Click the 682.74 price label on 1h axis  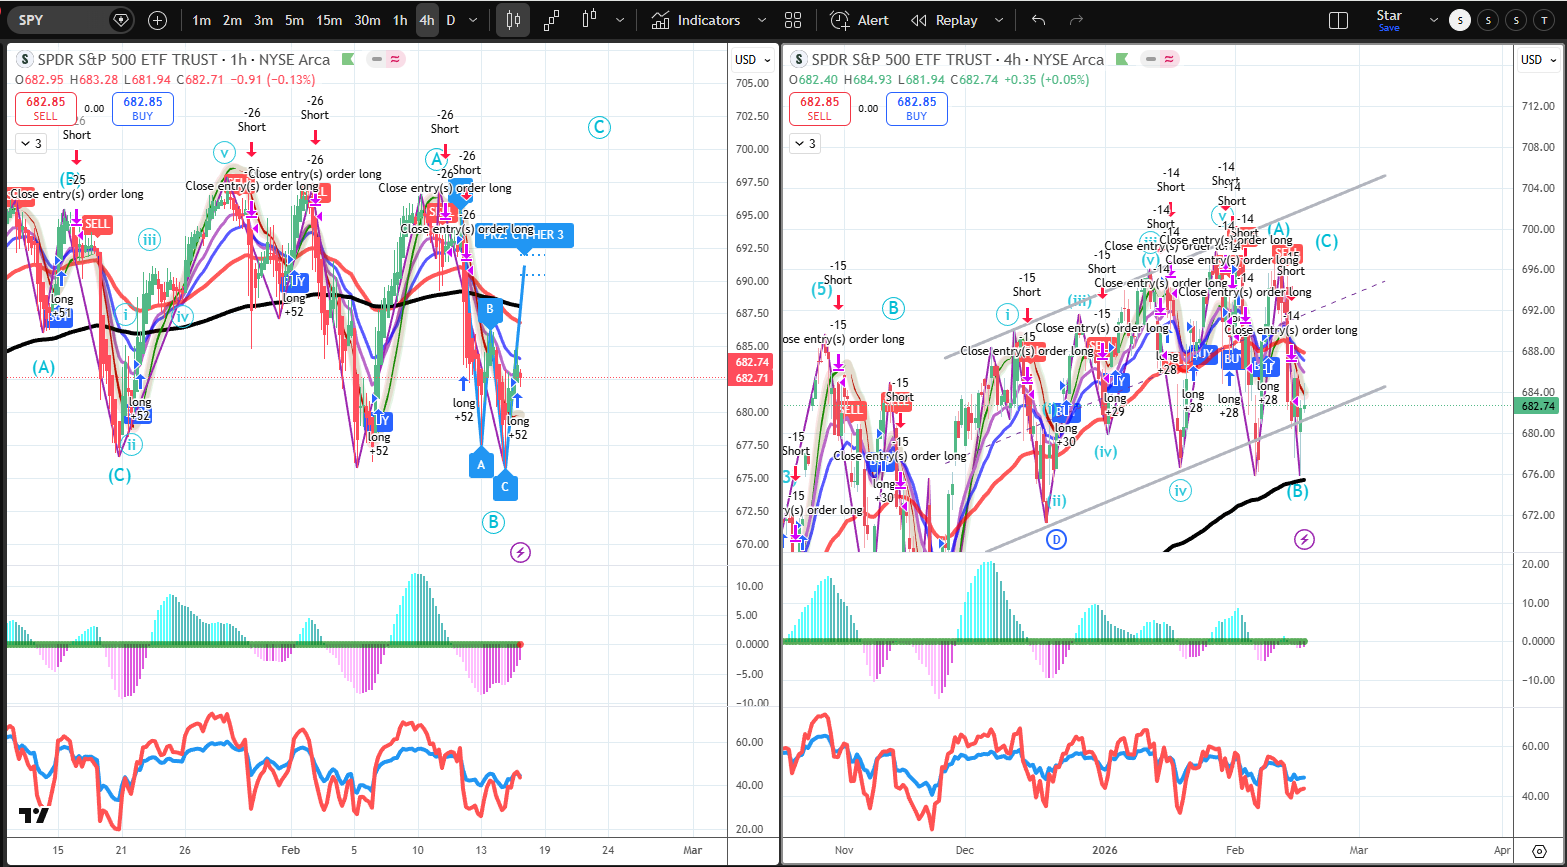[x=751, y=363]
